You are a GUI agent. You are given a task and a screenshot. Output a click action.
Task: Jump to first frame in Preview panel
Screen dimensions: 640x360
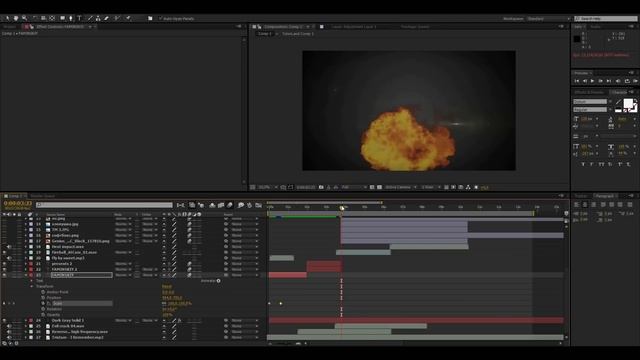pyautogui.click(x=577, y=81)
